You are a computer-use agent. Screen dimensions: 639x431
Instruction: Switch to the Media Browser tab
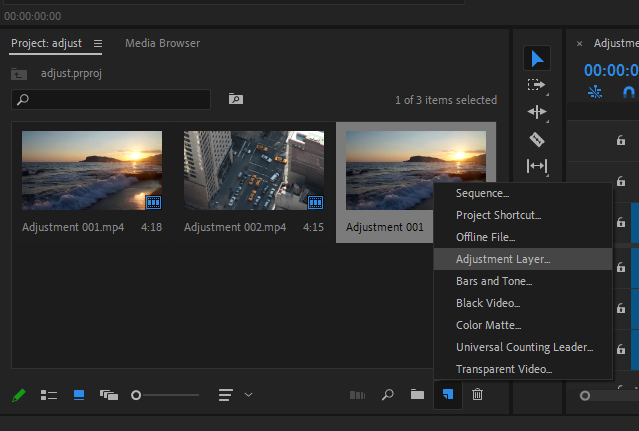click(162, 44)
